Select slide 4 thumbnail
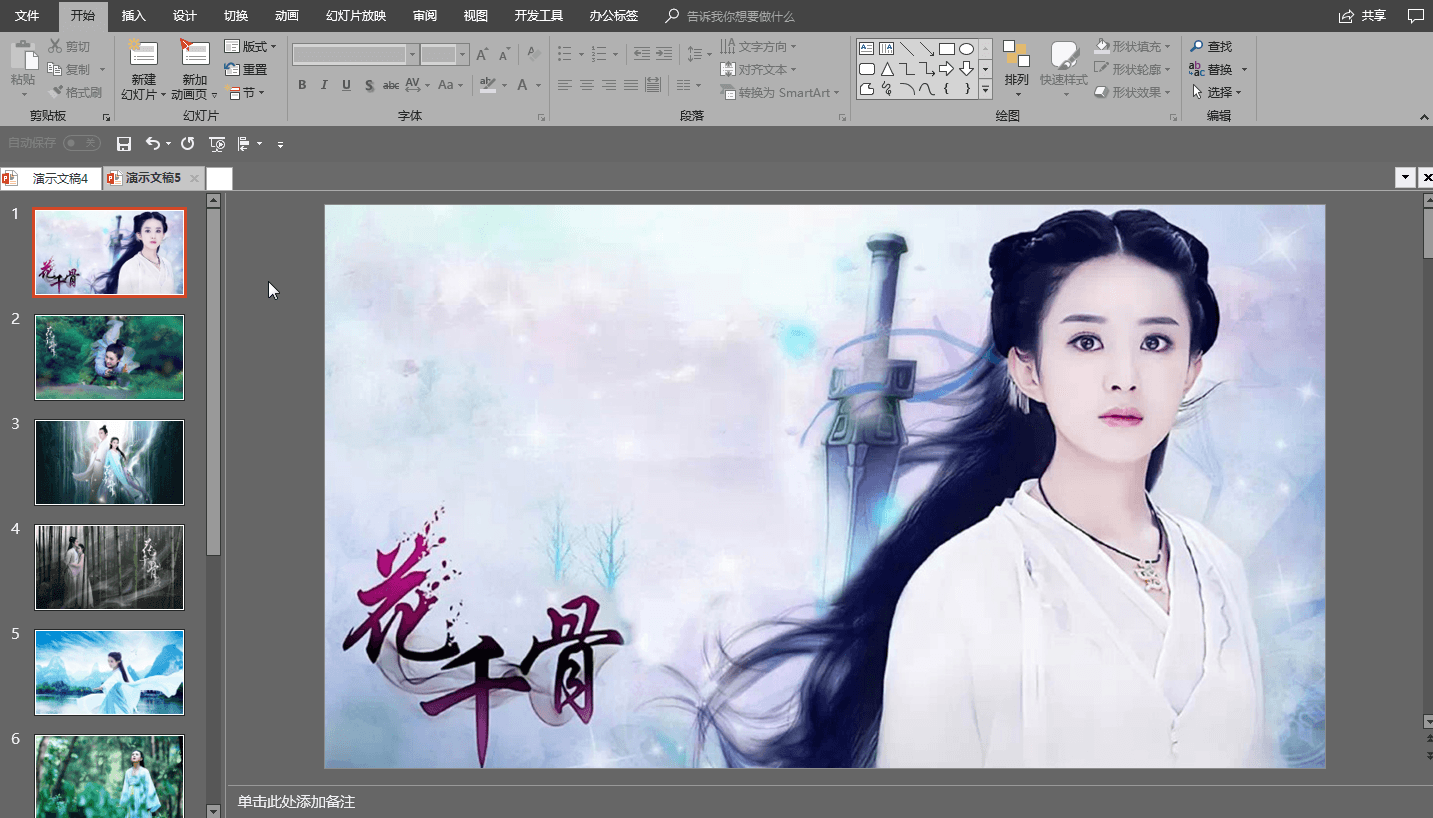The width and height of the screenshot is (1433, 818). [x=110, y=567]
